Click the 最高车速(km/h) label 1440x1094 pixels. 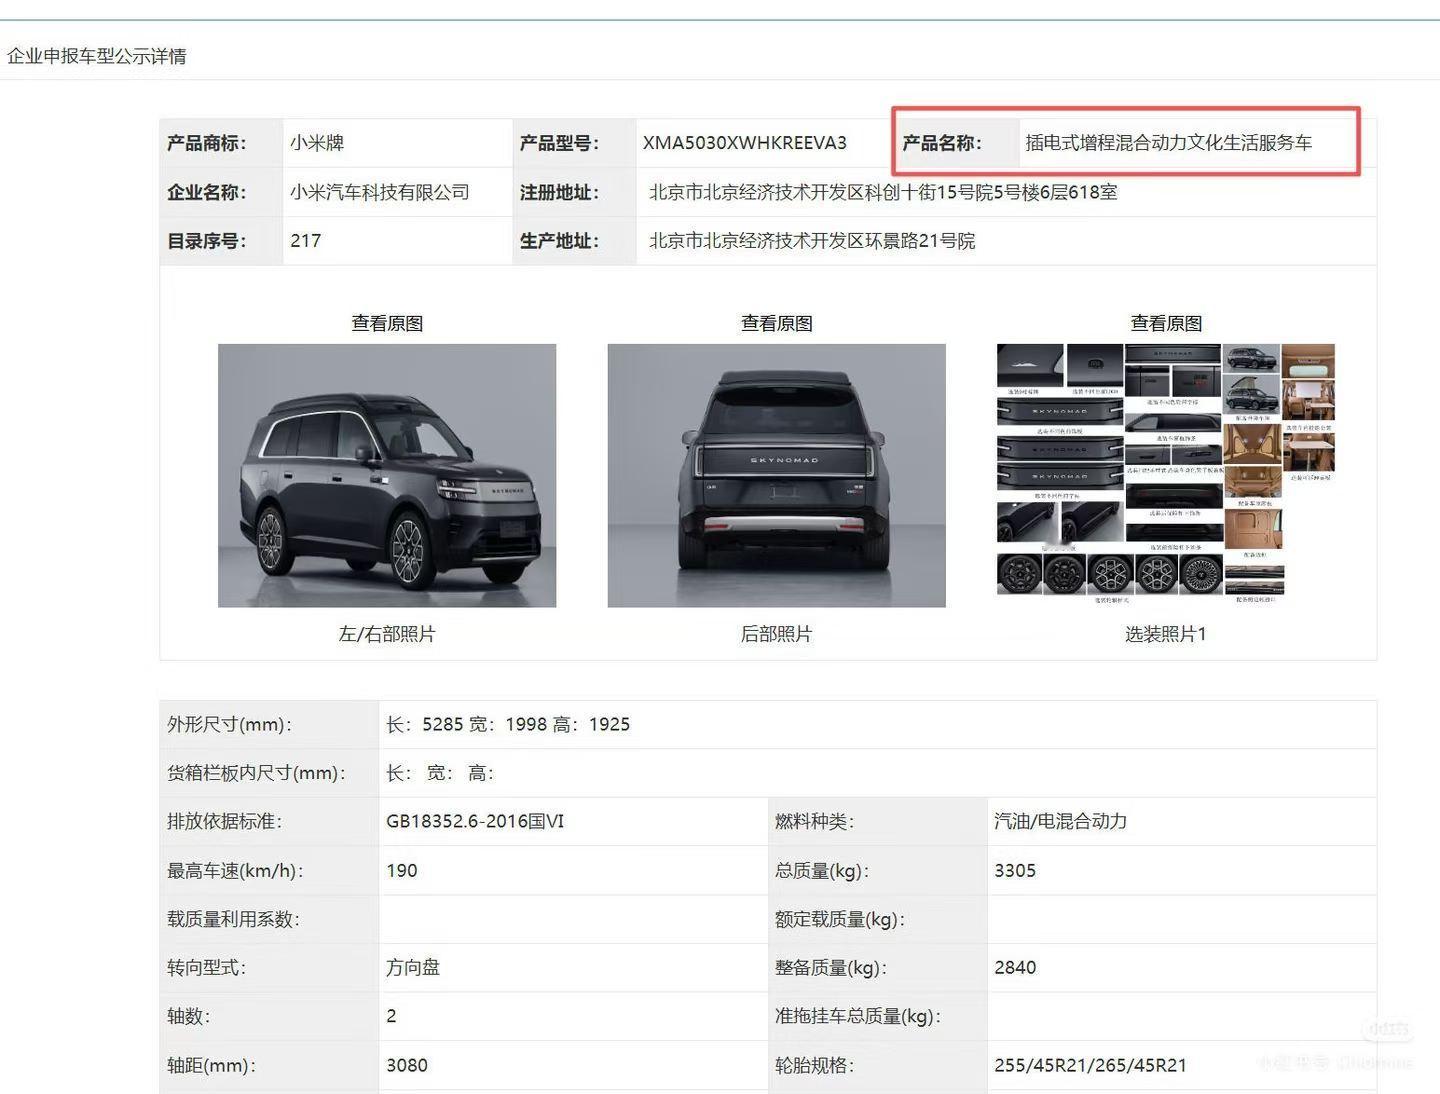coord(235,870)
